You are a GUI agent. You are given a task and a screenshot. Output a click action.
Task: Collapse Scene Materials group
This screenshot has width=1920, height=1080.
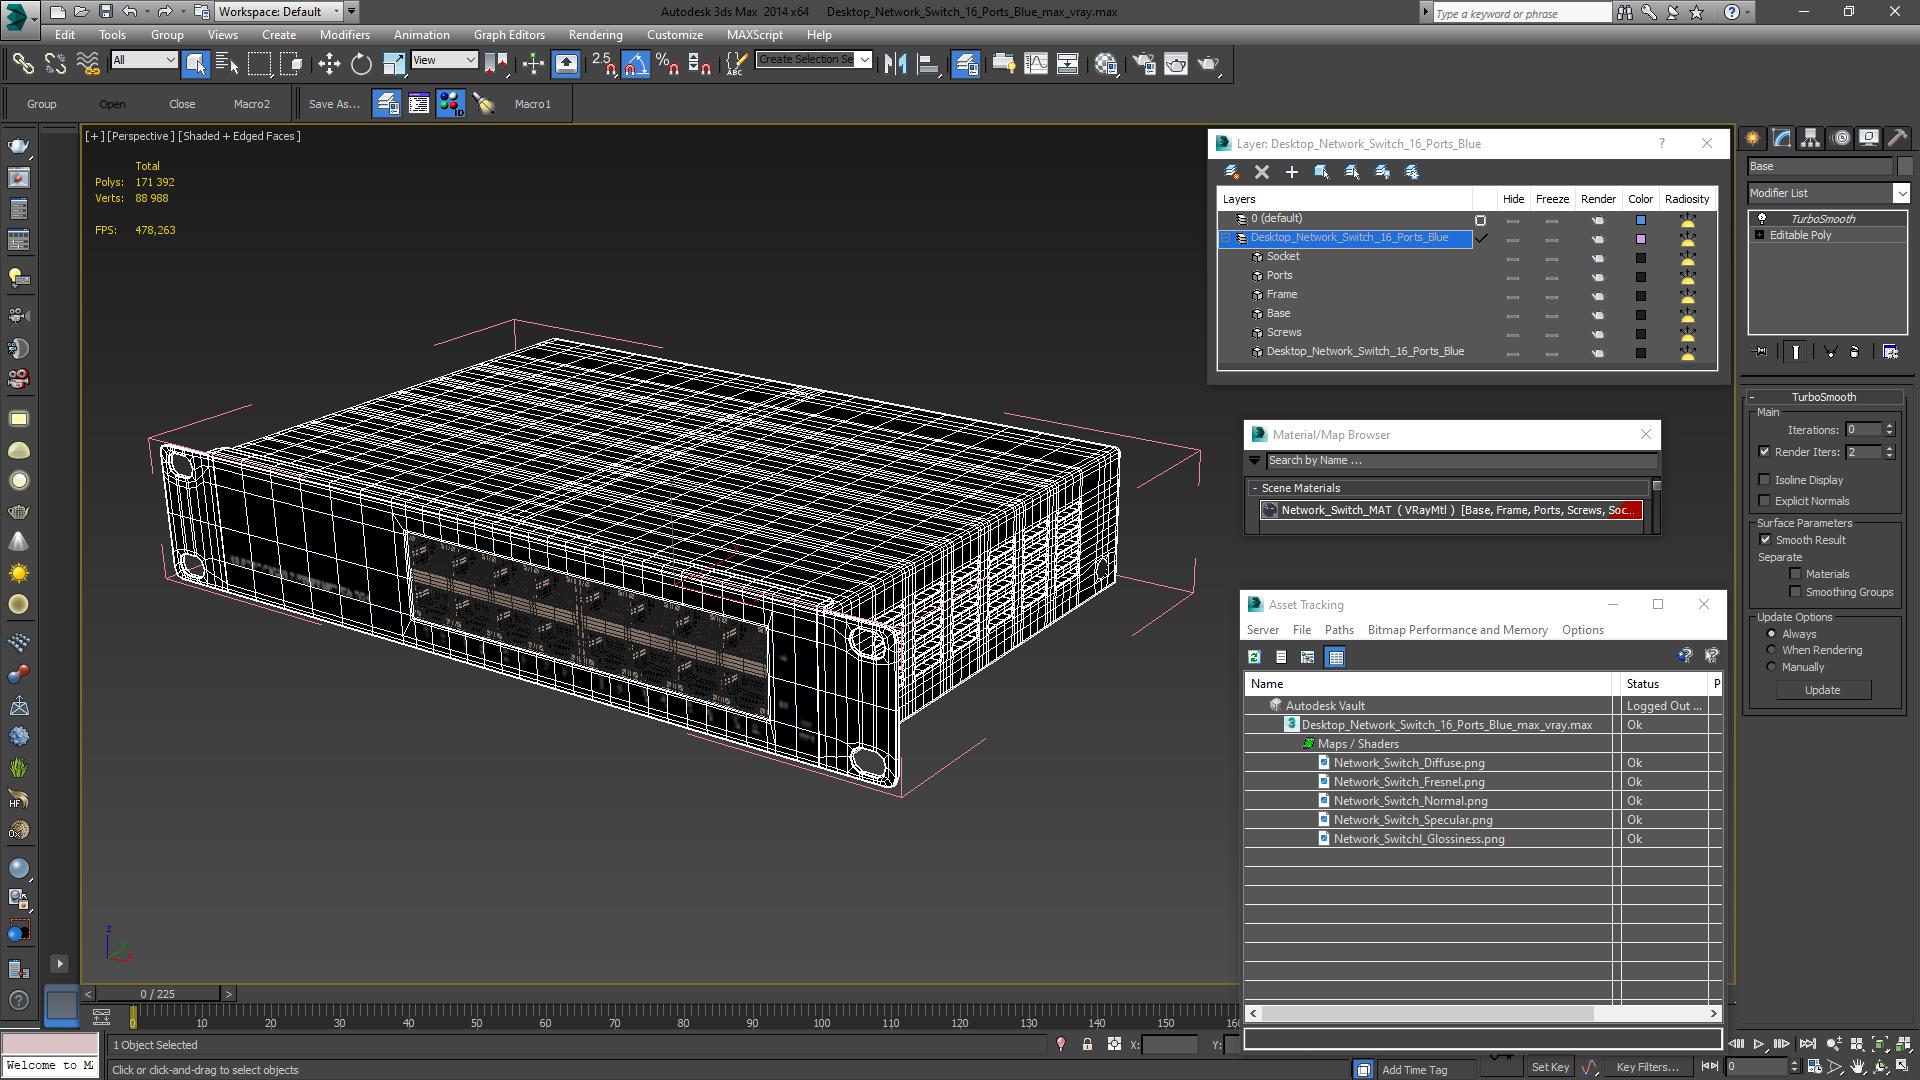[1254, 488]
